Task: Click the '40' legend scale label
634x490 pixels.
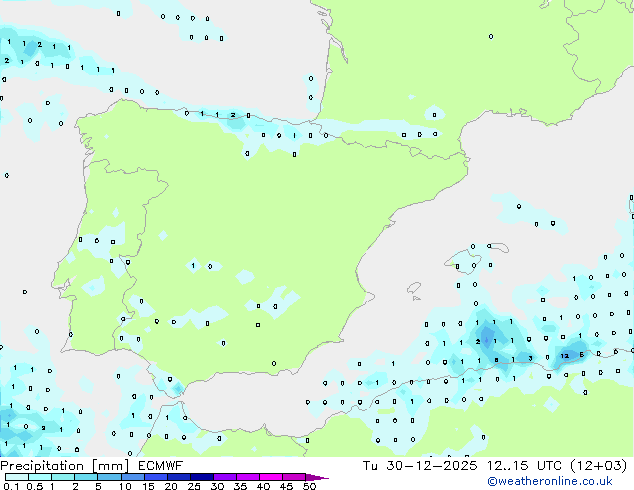Action: (263, 486)
